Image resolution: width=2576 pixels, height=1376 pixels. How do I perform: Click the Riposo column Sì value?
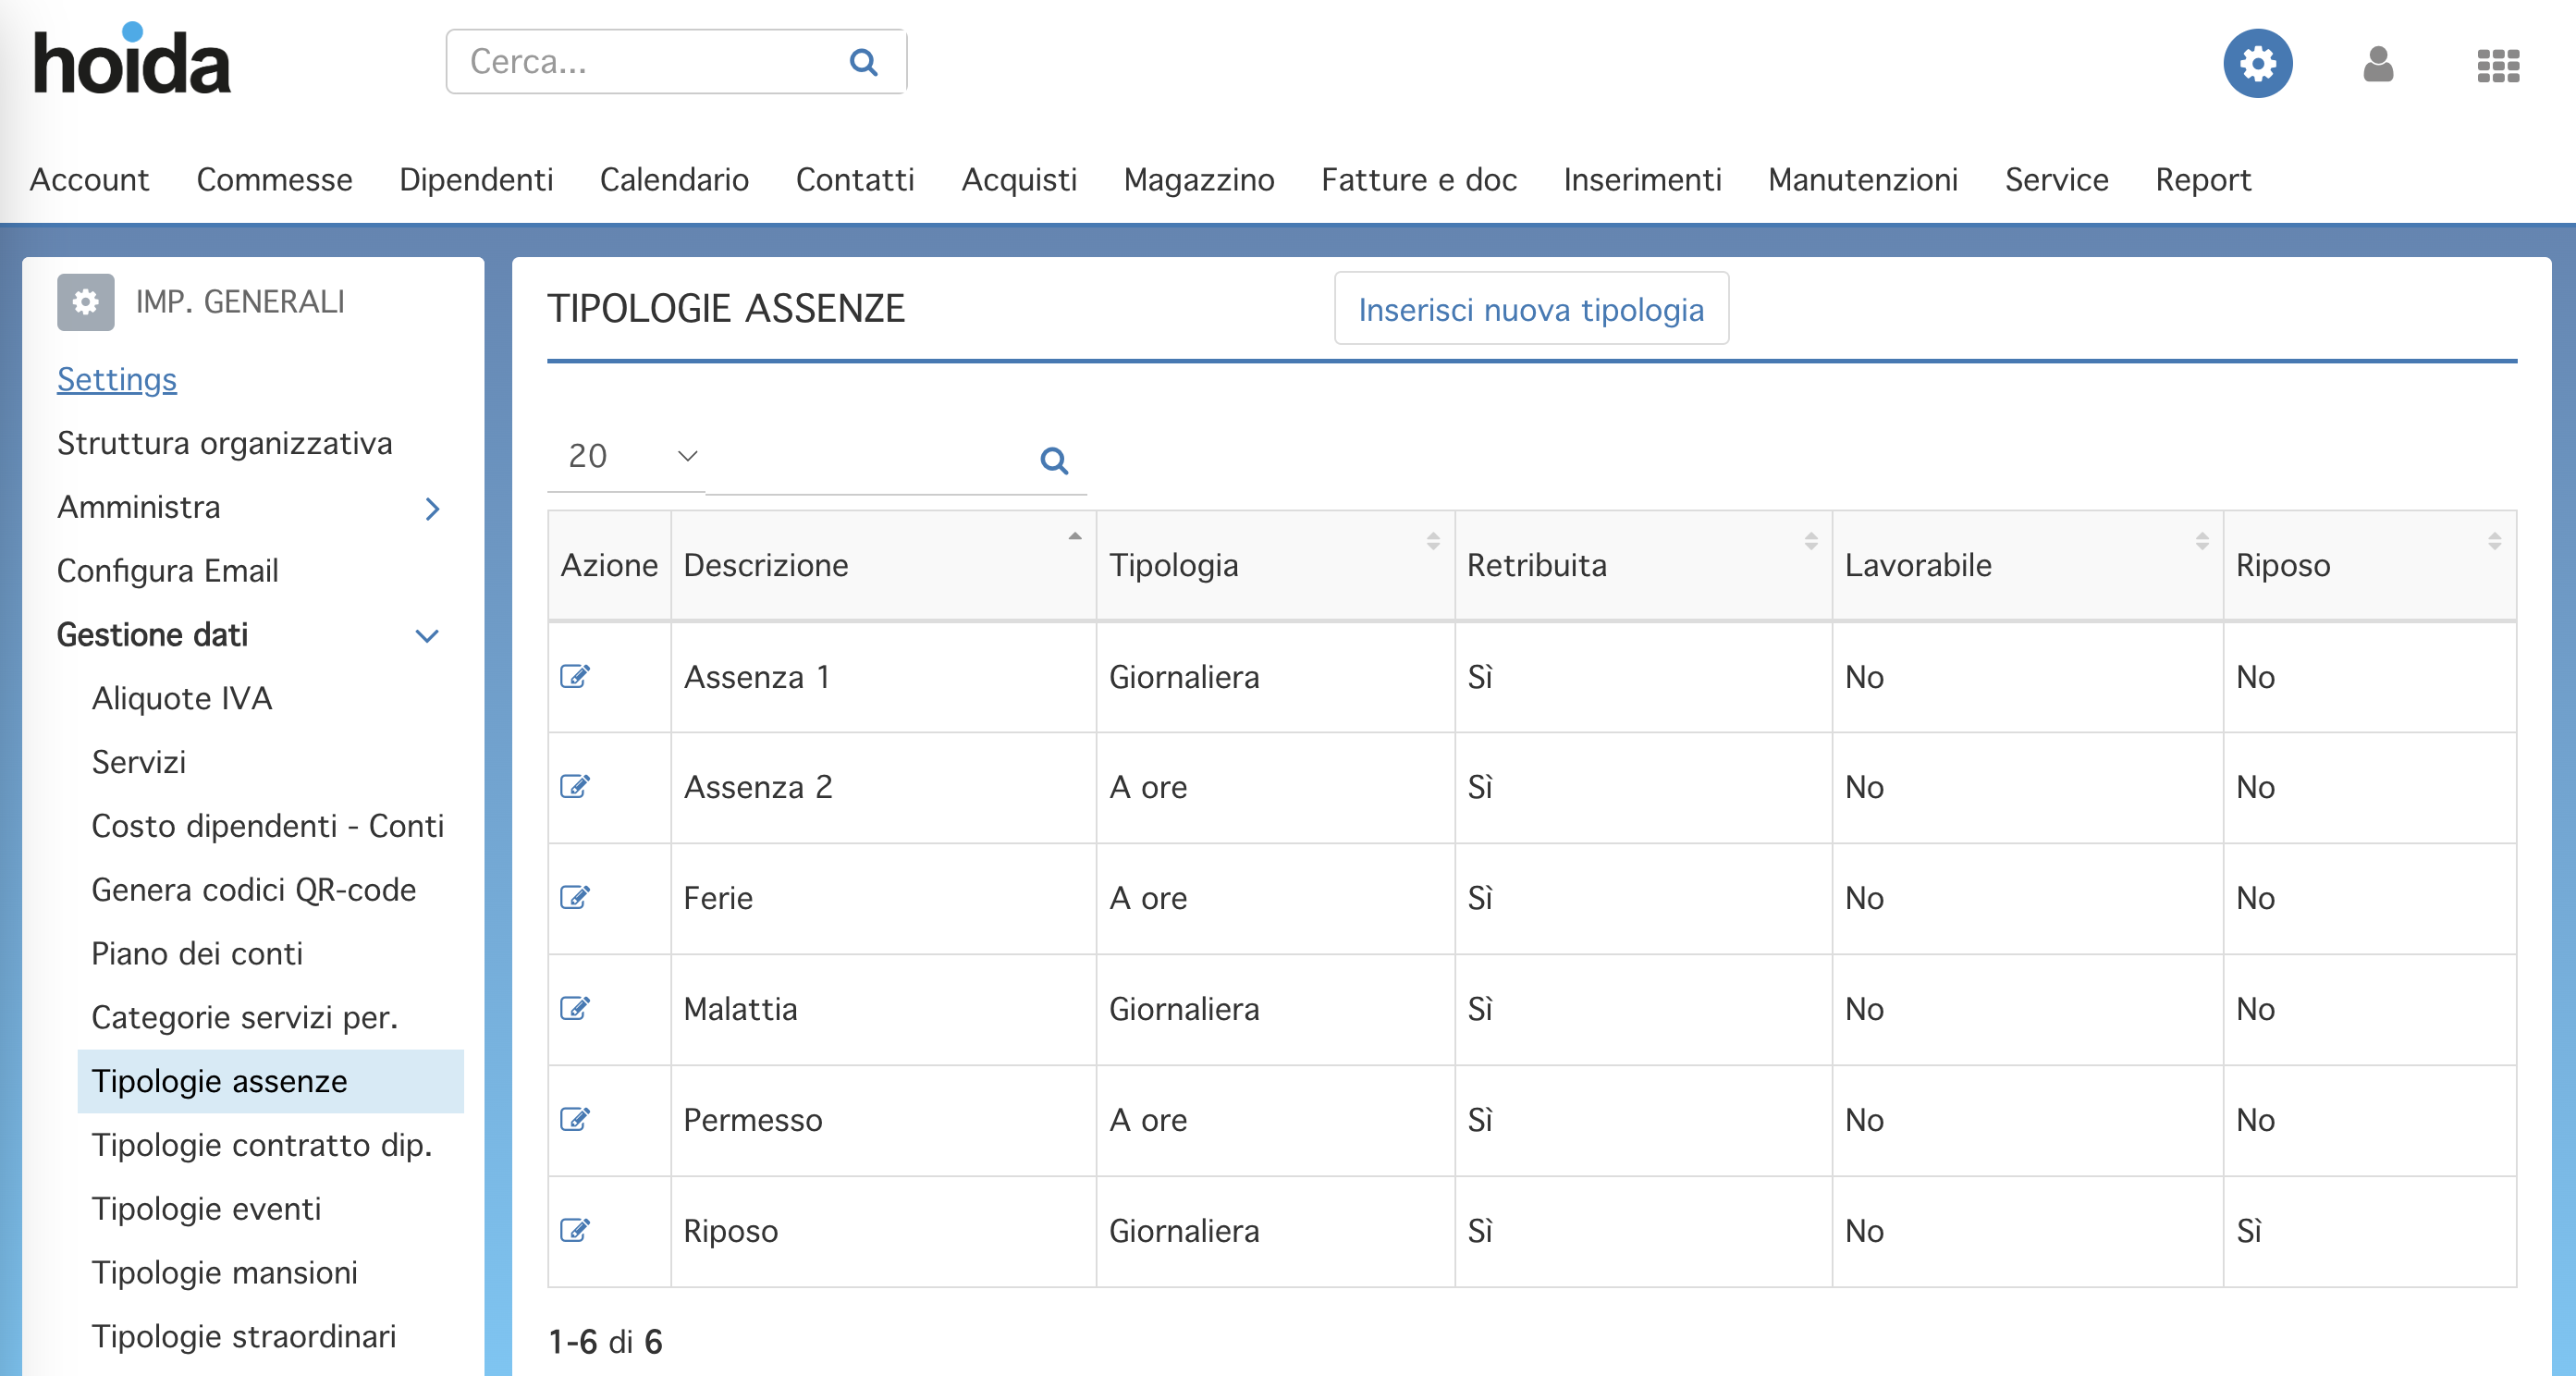(x=2249, y=1231)
